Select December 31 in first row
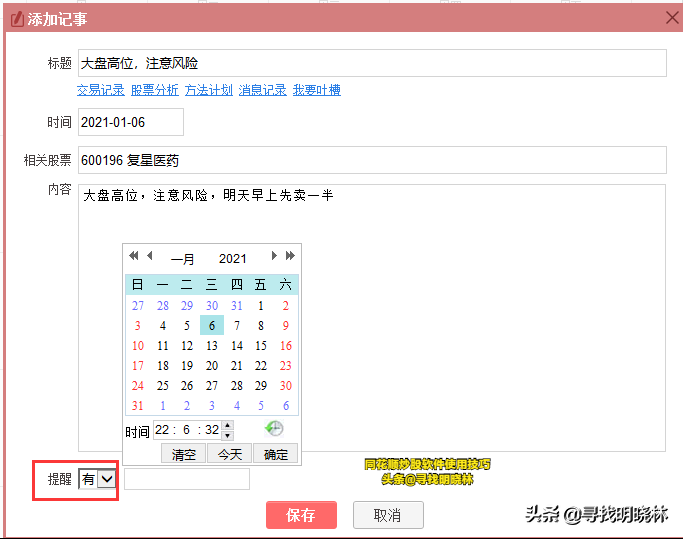This screenshot has width=683, height=539. (x=237, y=305)
